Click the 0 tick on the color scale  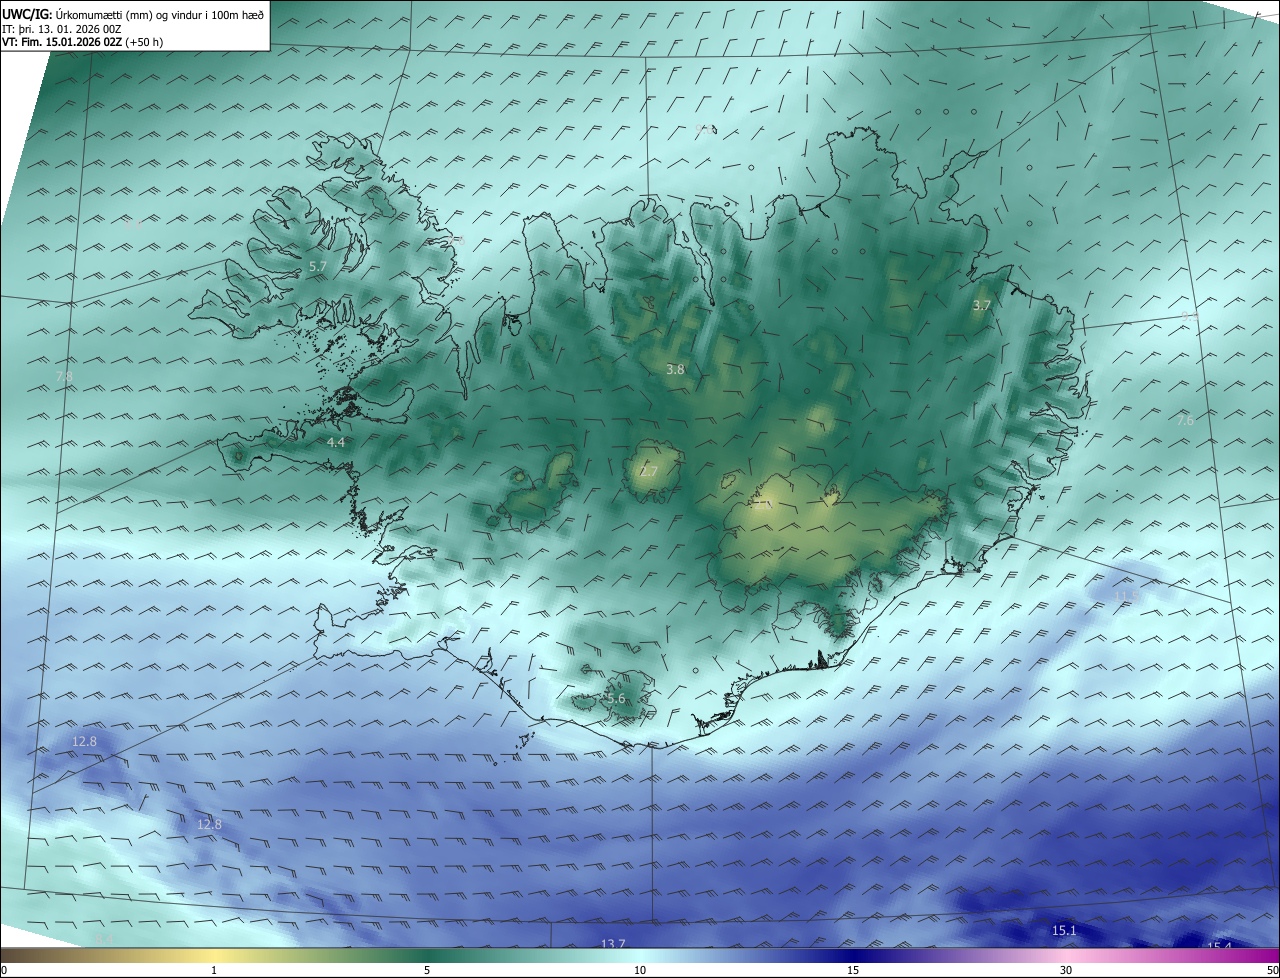click(x=4, y=970)
